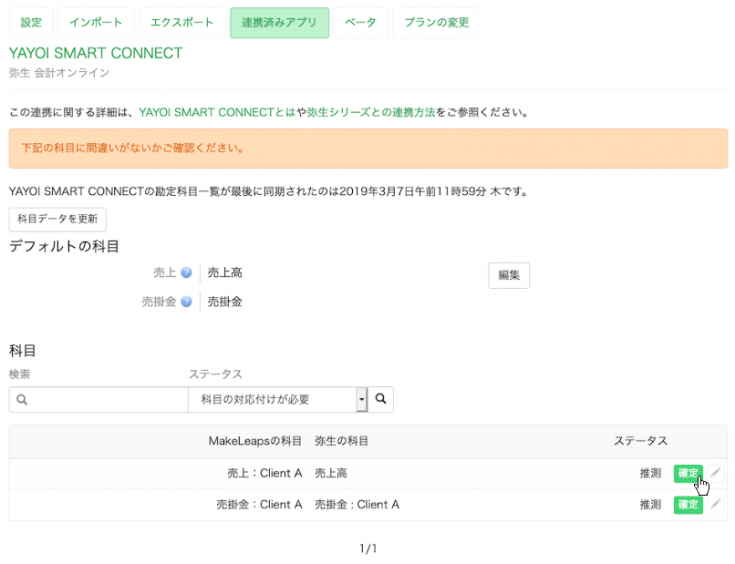Click the help icon next to 売上

coord(187,273)
